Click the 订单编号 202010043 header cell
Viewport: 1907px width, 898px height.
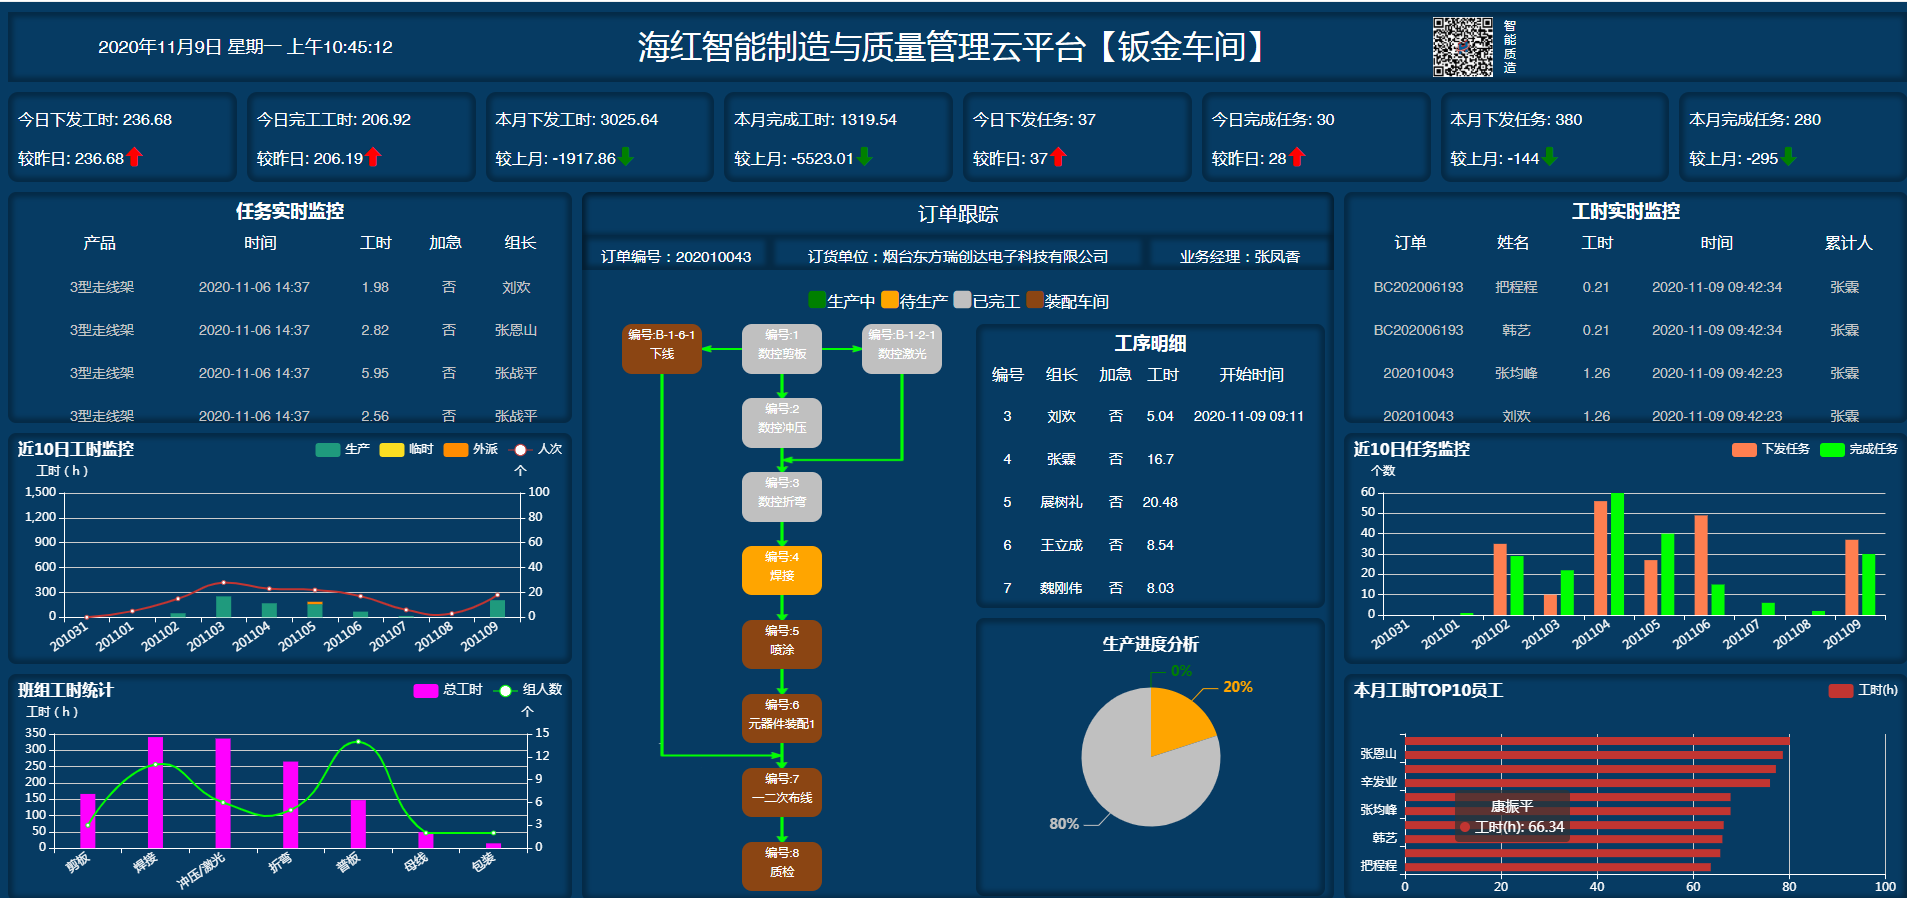(x=675, y=257)
